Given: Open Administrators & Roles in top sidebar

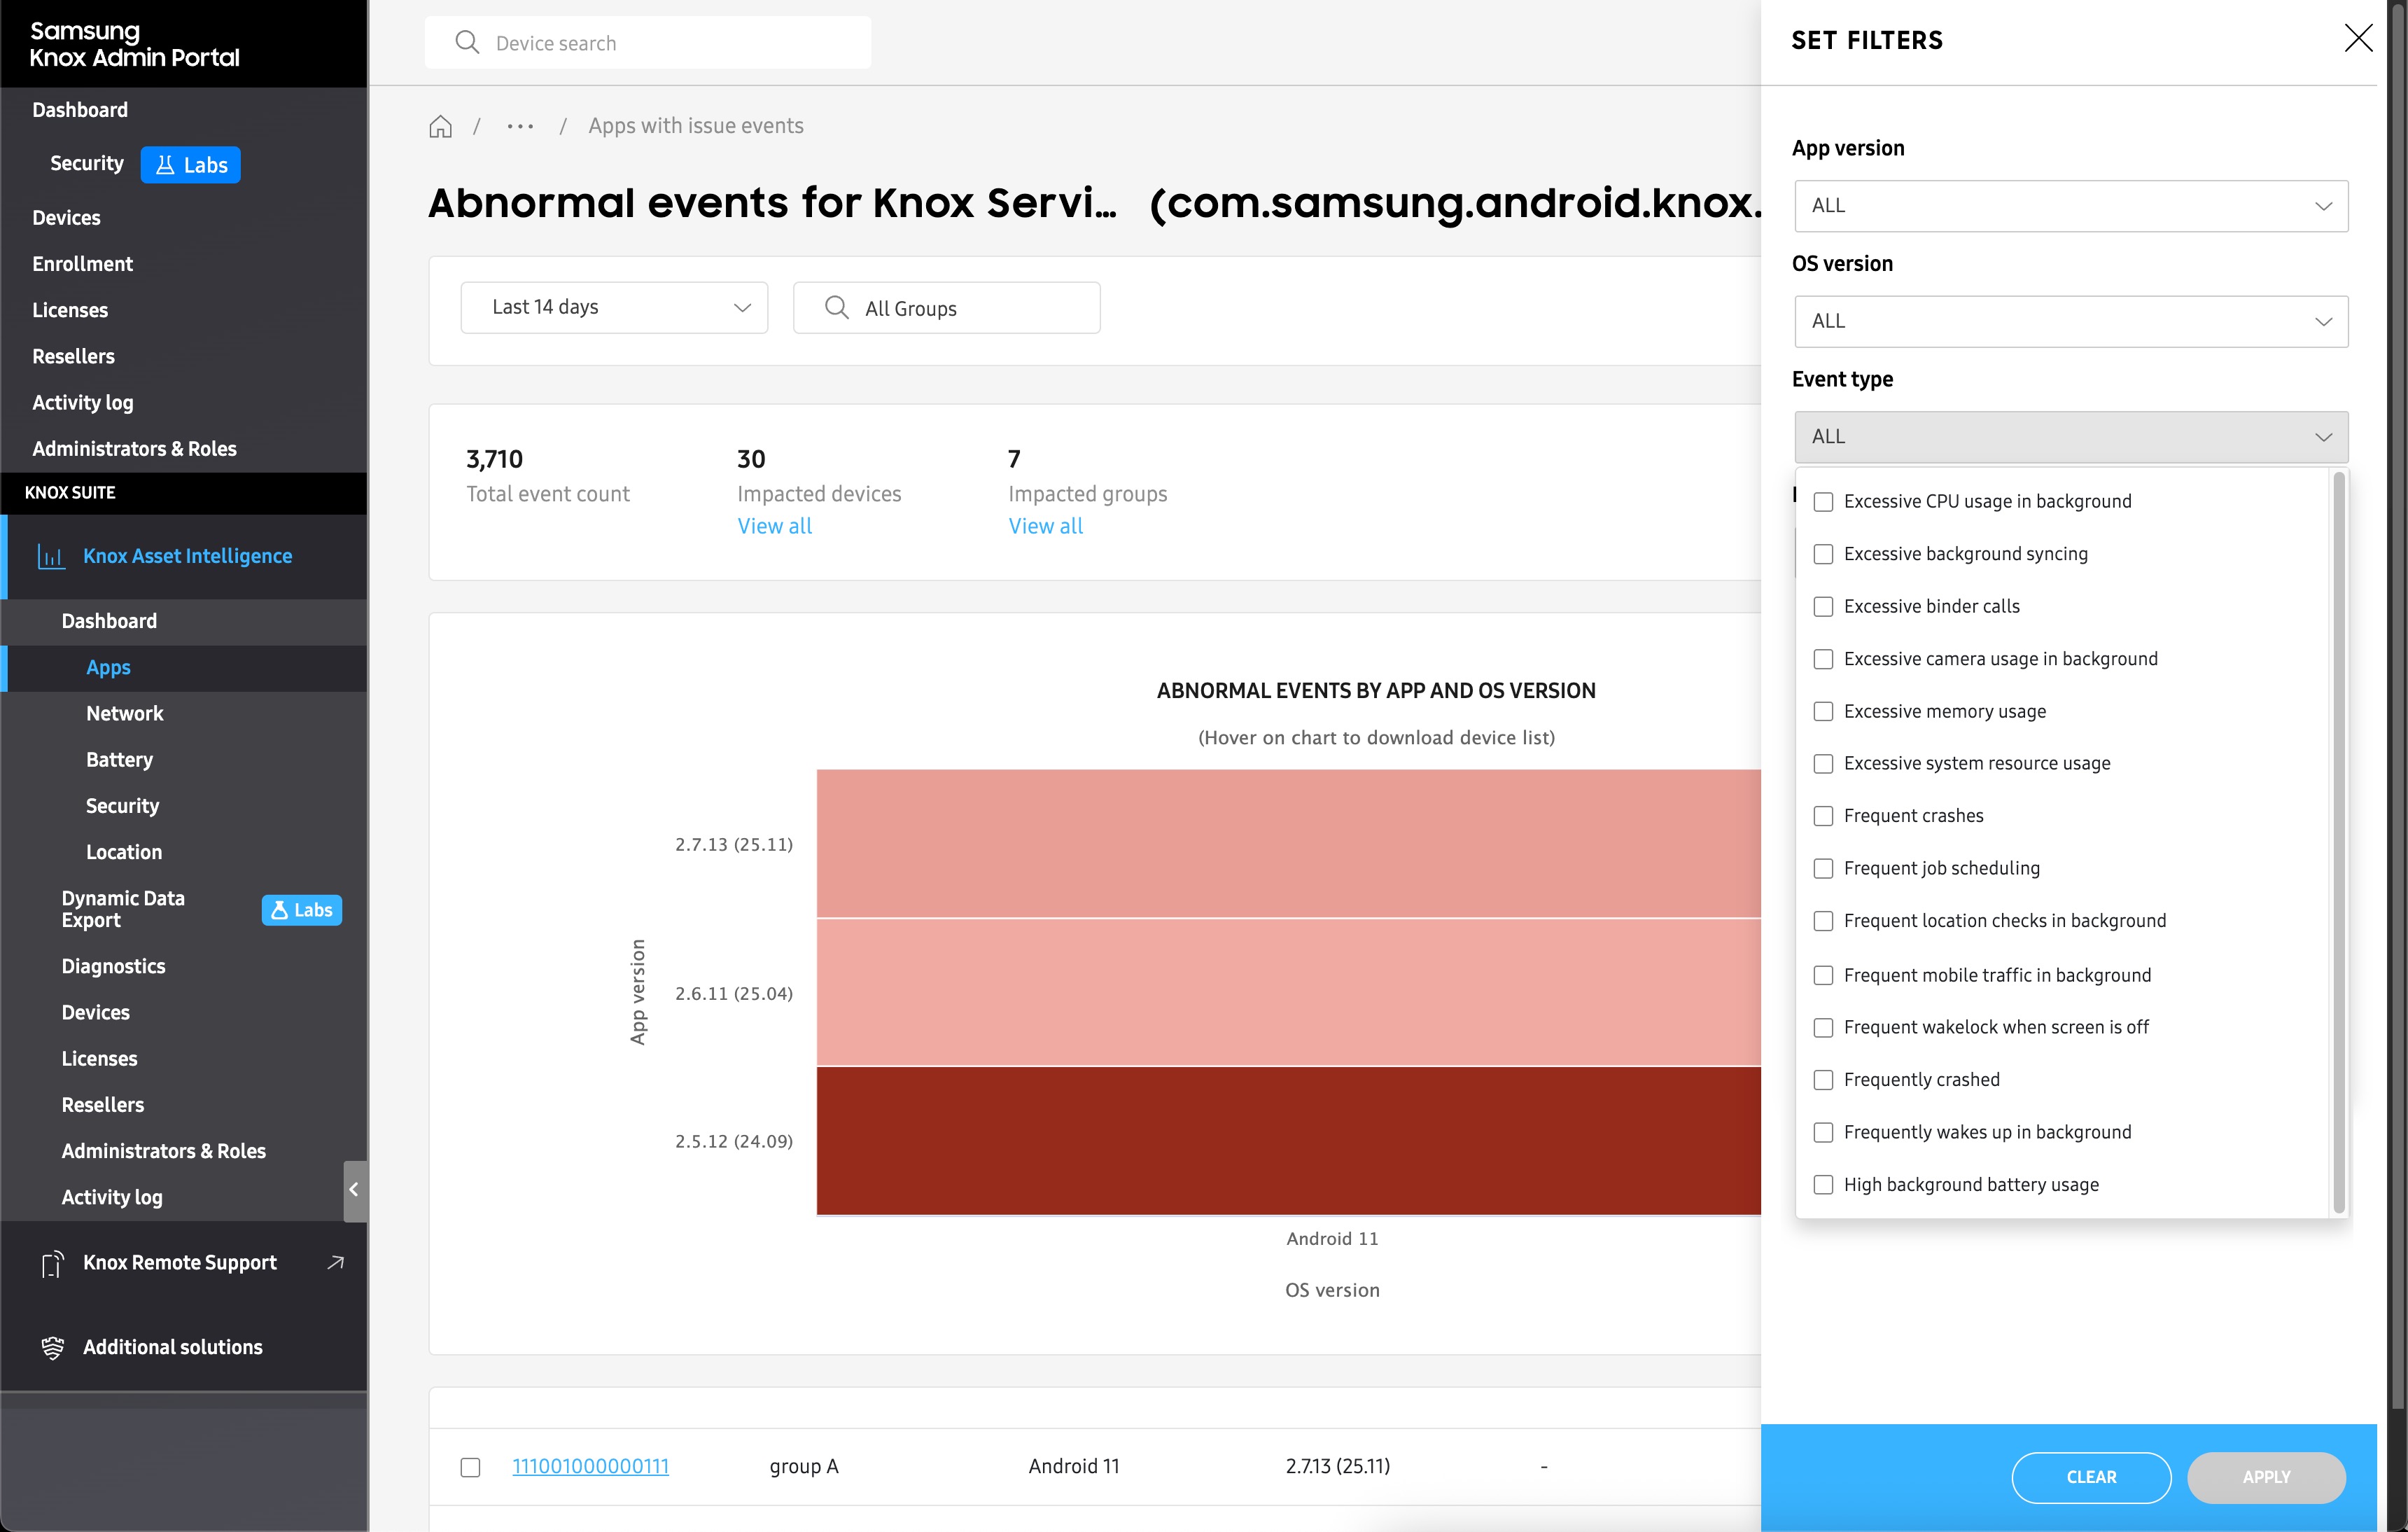Looking at the screenshot, I should (x=134, y=449).
